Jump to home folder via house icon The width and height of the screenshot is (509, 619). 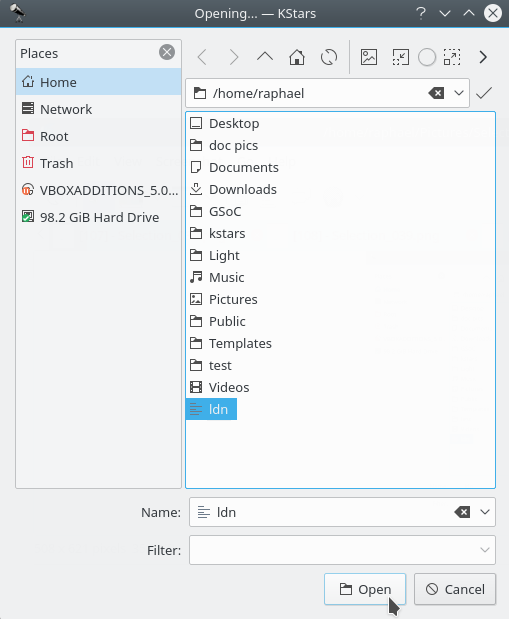[x=297, y=57]
